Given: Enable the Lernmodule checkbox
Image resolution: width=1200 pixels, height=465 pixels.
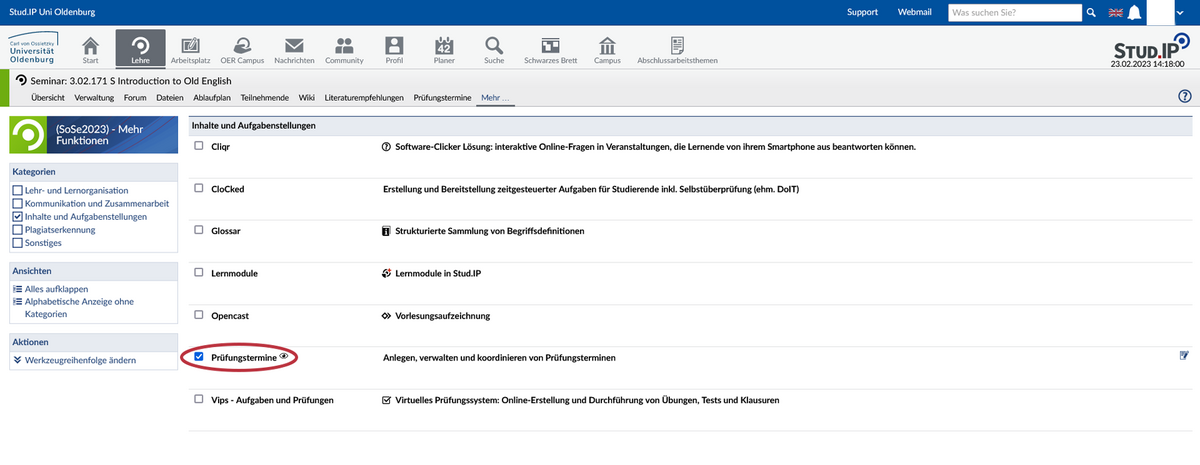Looking at the screenshot, I should 199,272.
